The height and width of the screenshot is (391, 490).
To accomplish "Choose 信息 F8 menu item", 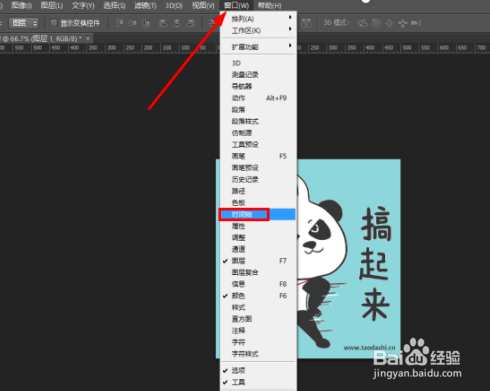I will pyautogui.click(x=258, y=284).
